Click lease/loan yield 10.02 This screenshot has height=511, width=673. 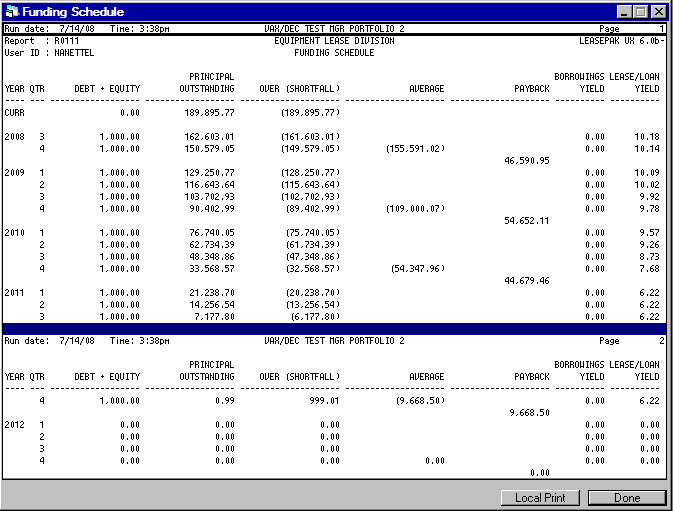coord(647,185)
